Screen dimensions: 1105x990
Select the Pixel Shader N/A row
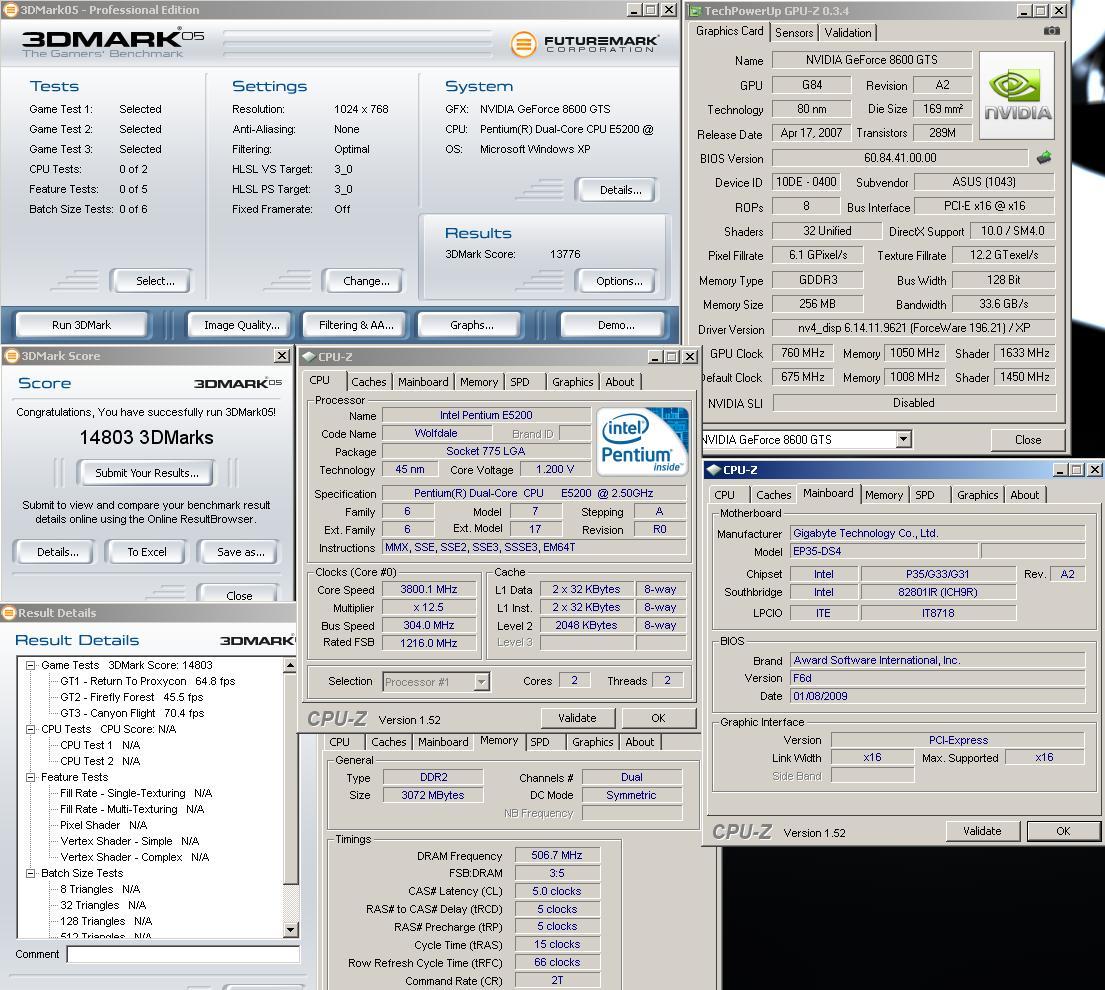click(x=104, y=825)
